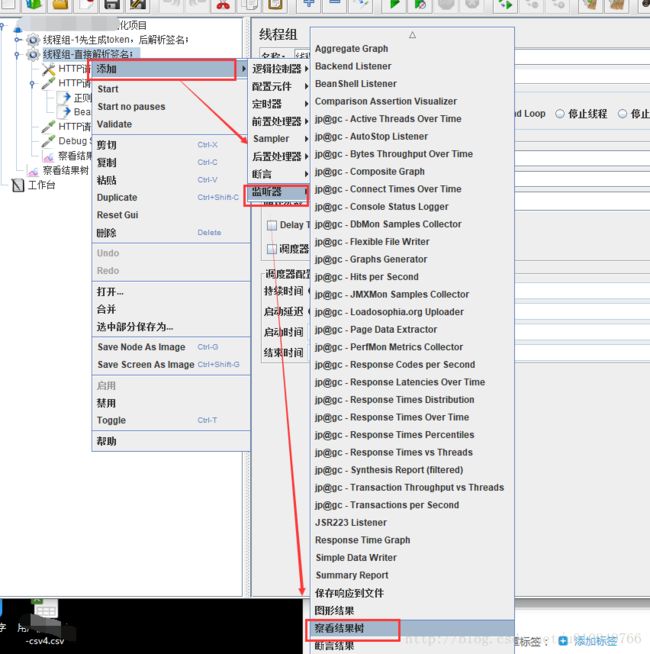Click Toggle in the context menu

pyautogui.click(x=171, y=420)
